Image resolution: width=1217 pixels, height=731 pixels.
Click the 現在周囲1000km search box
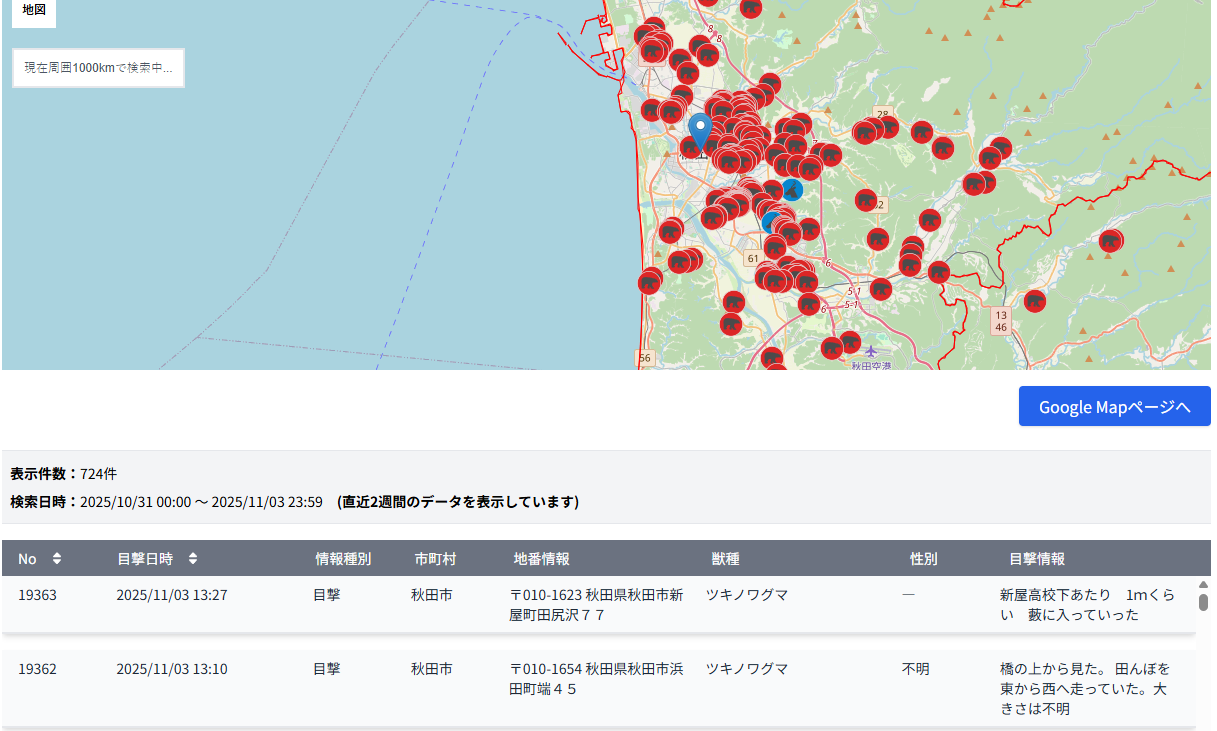(98, 68)
